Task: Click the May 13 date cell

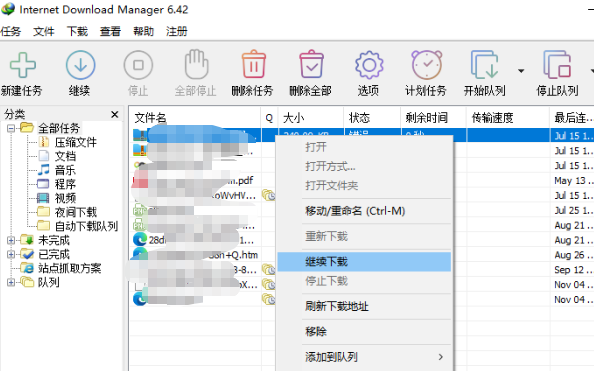Action: pos(573,181)
